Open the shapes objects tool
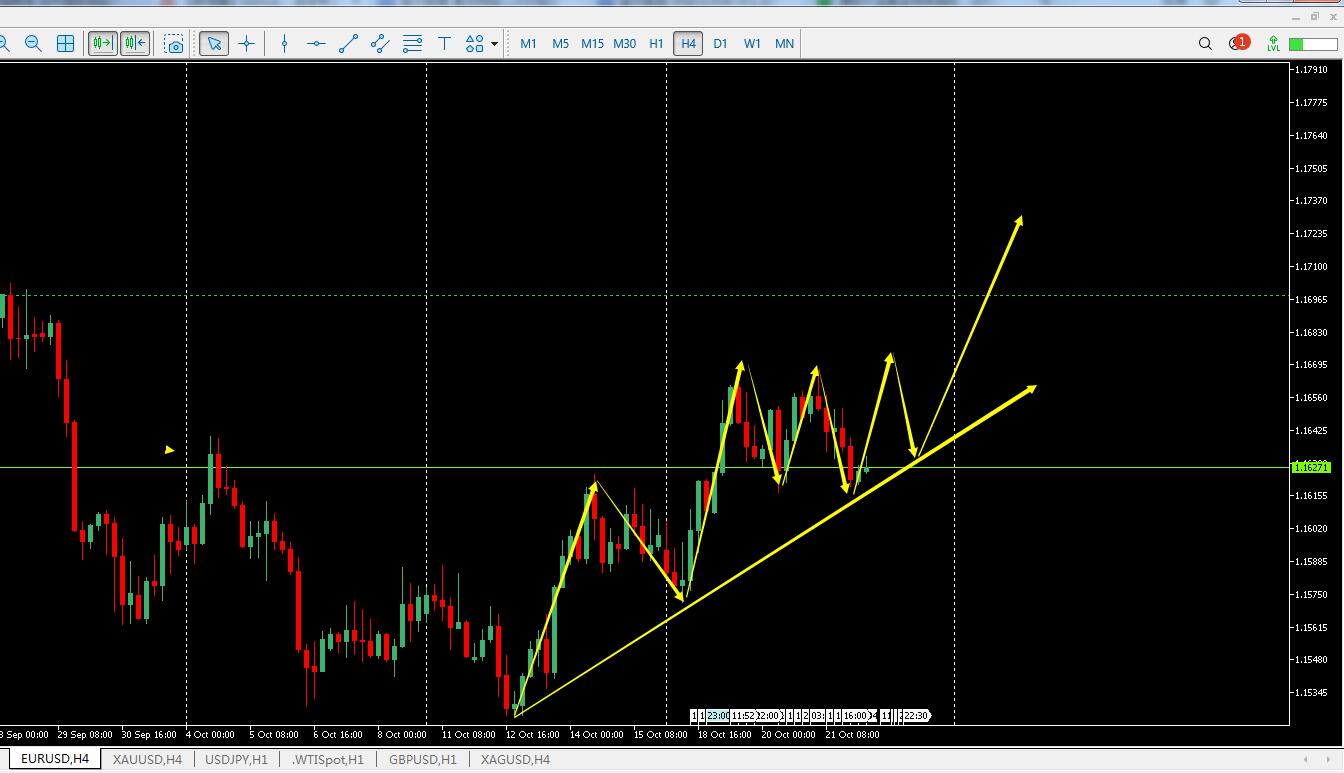 click(x=475, y=43)
